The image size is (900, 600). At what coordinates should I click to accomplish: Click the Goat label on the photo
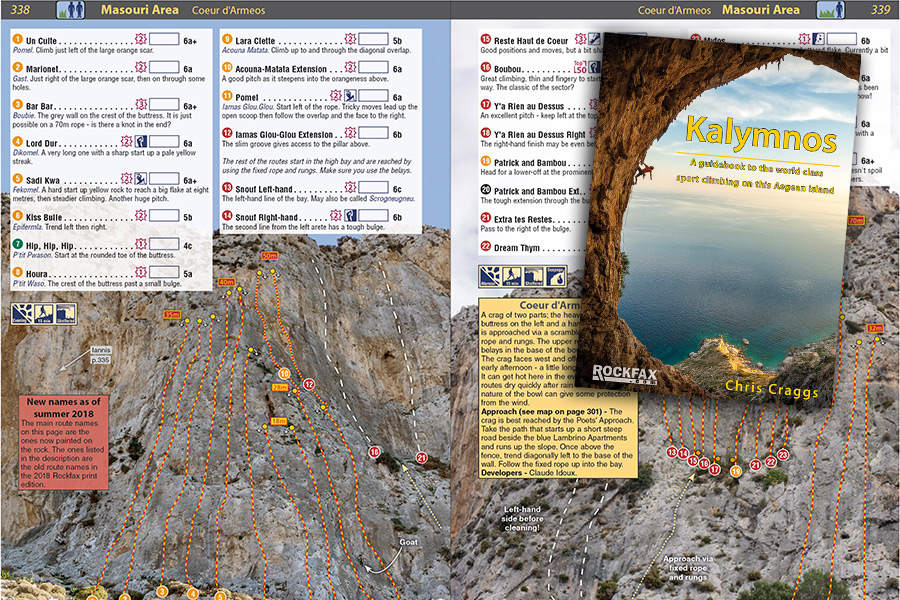[x=409, y=541]
